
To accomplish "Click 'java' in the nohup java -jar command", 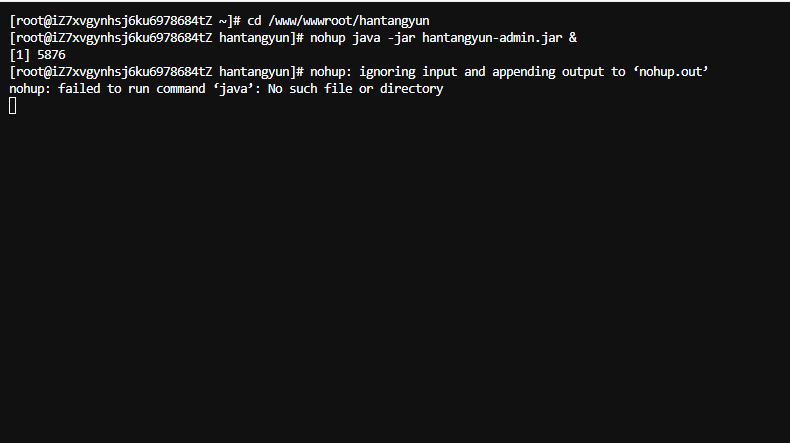I will click(x=366, y=38).
